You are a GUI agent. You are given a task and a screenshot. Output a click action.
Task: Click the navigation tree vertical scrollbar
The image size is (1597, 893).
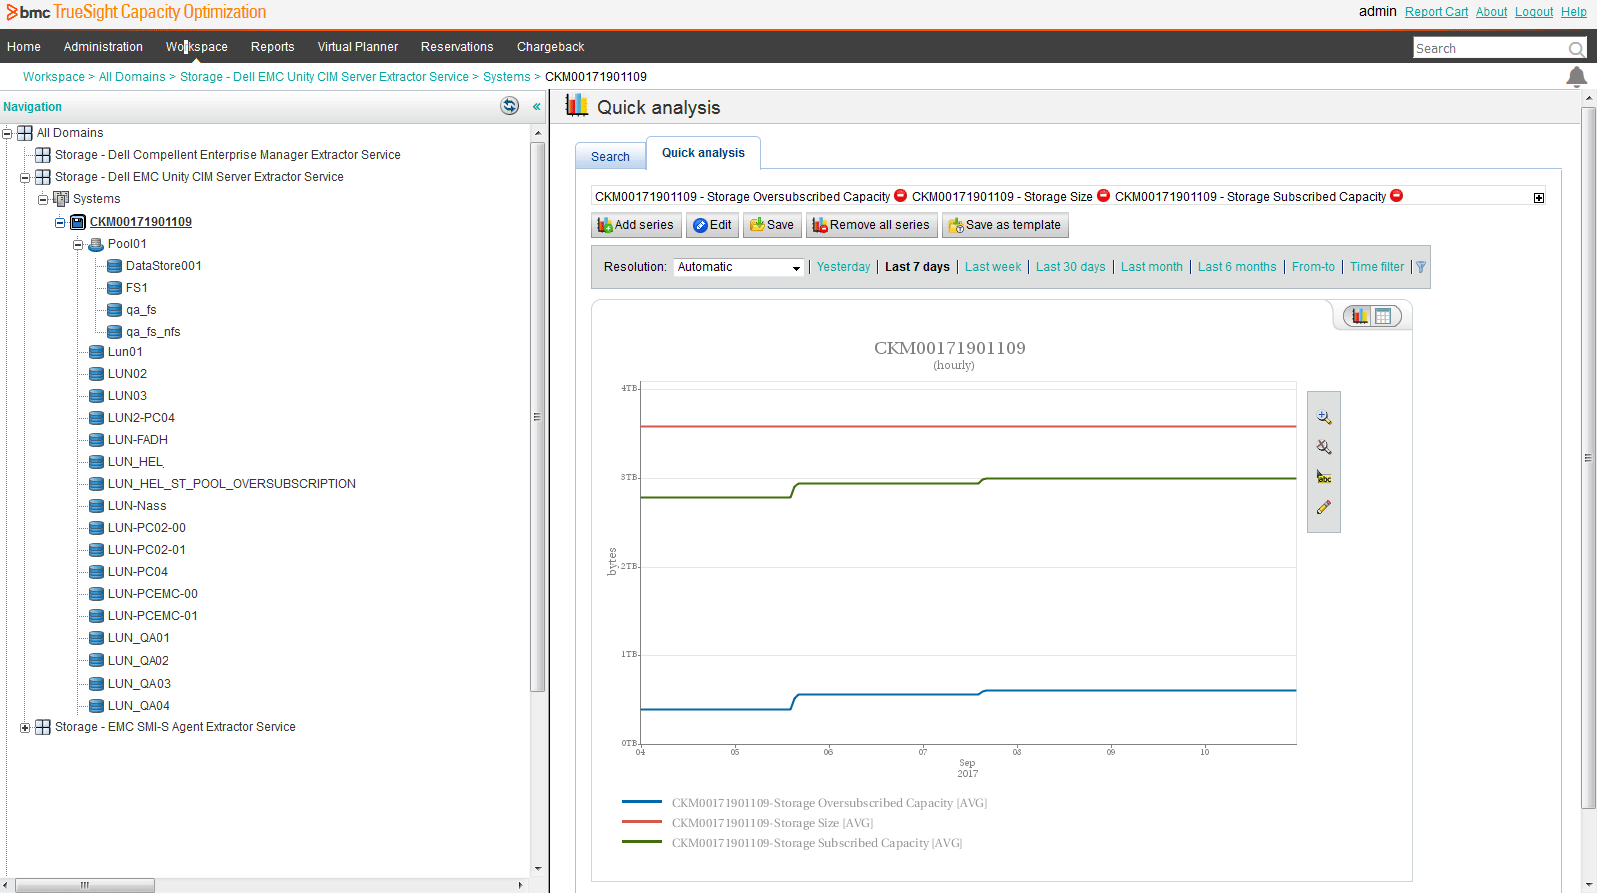tap(538, 417)
